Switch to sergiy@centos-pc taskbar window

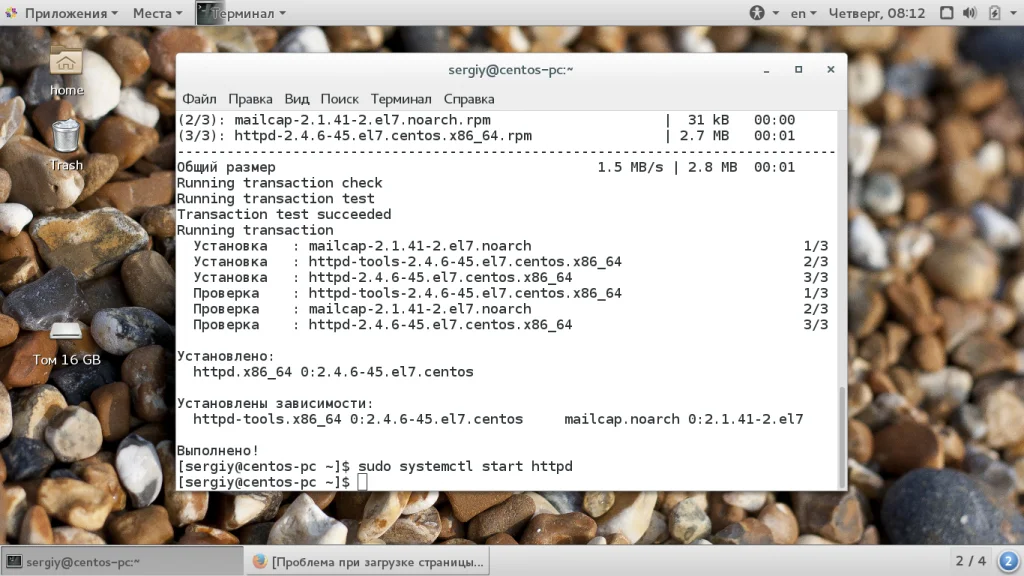122,562
